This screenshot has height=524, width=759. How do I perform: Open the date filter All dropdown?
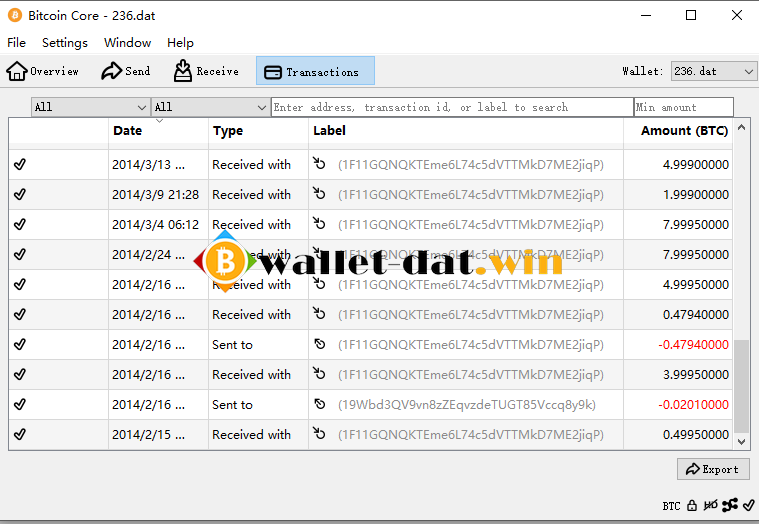[x=90, y=107]
